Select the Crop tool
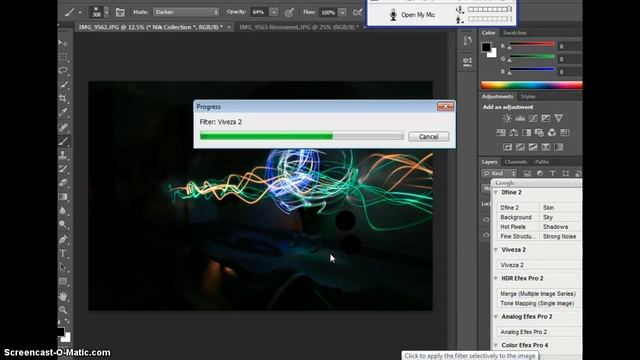 click(x=63, y=98)
